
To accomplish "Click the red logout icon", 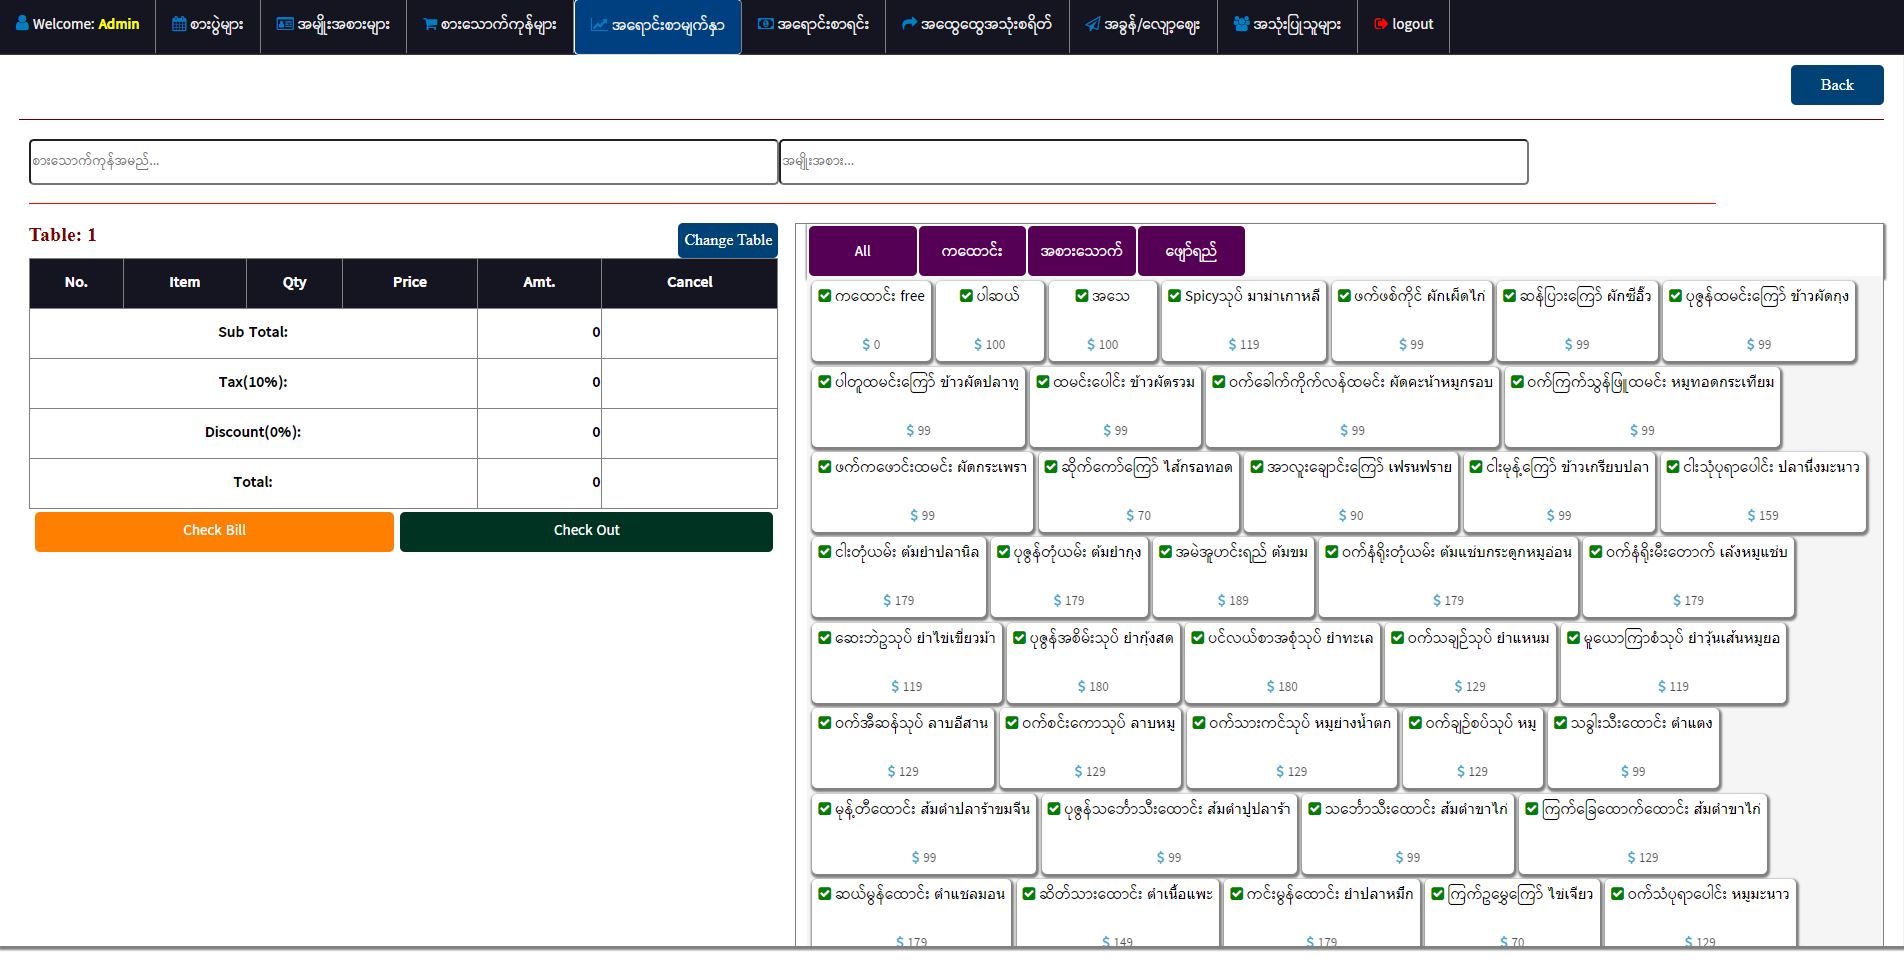I will pos(1381,24).
